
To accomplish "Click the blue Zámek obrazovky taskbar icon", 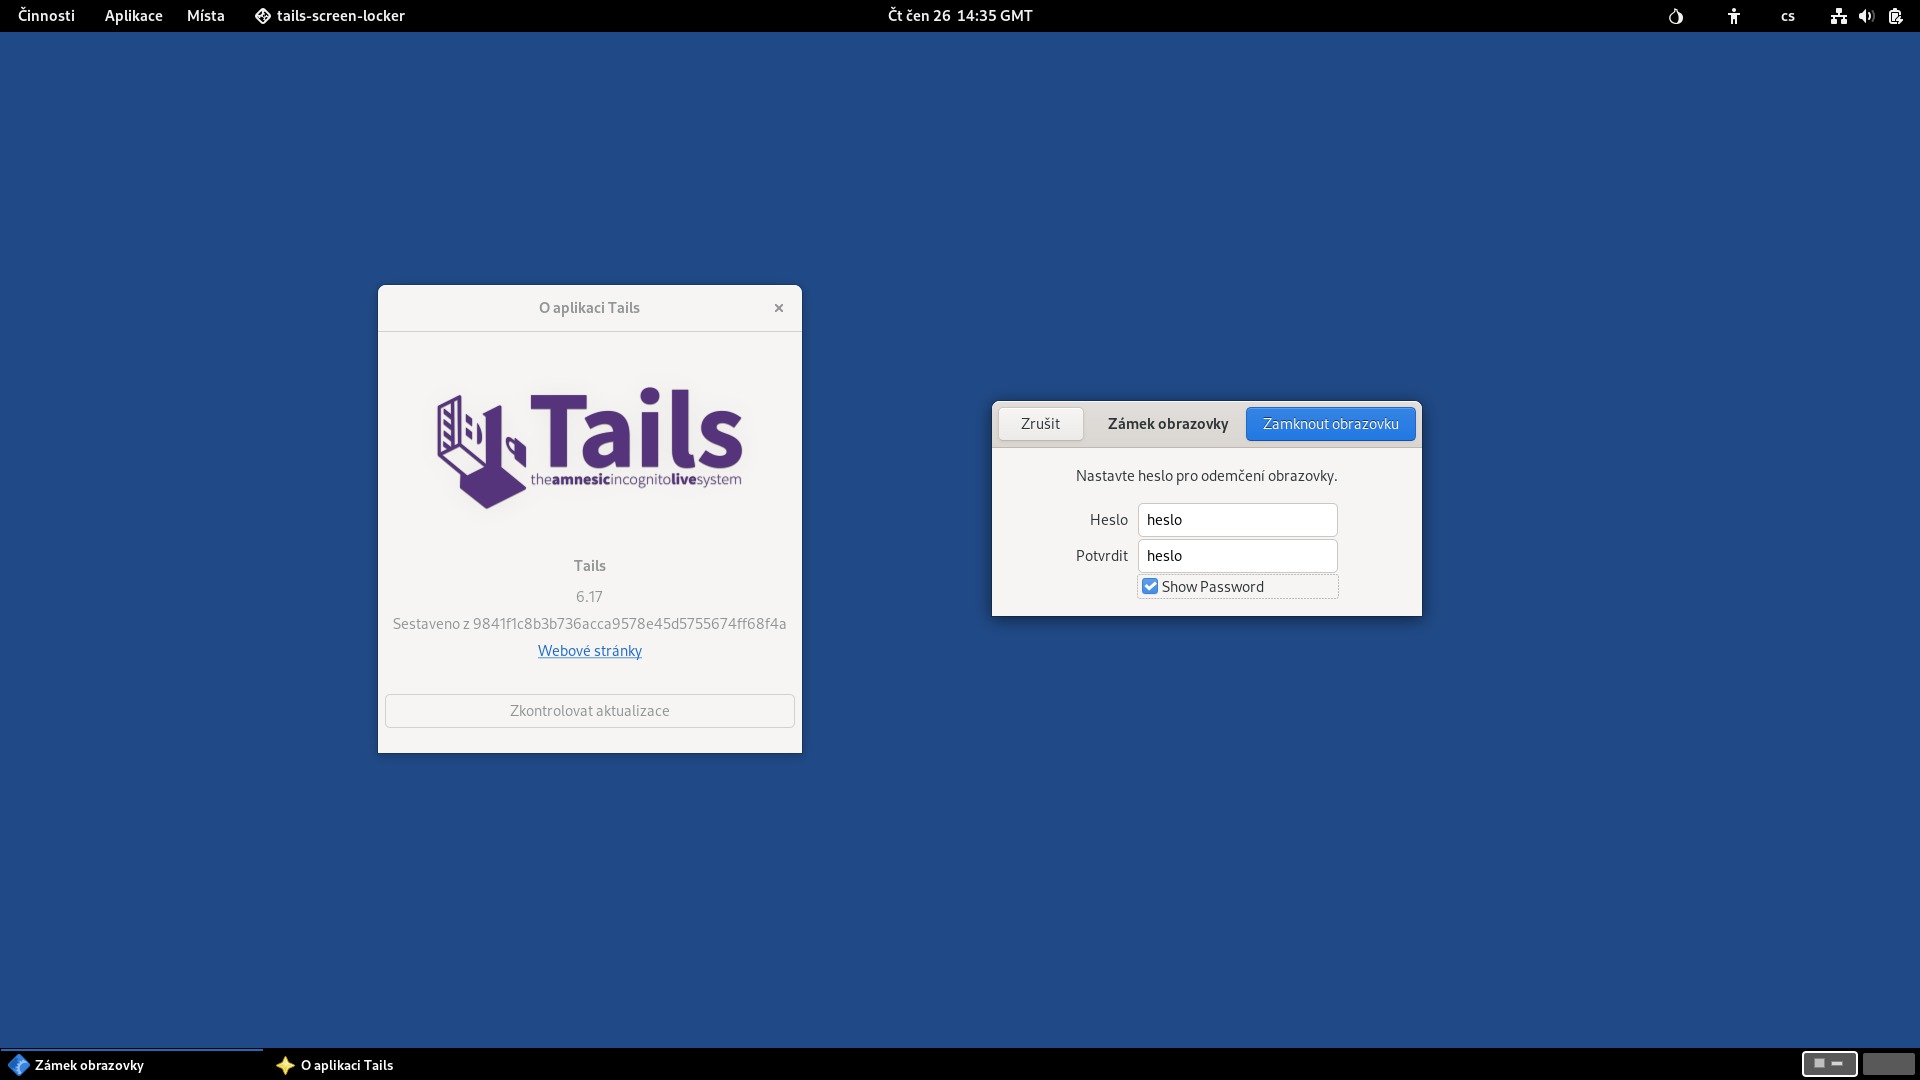I will [x=18, y=1065].
